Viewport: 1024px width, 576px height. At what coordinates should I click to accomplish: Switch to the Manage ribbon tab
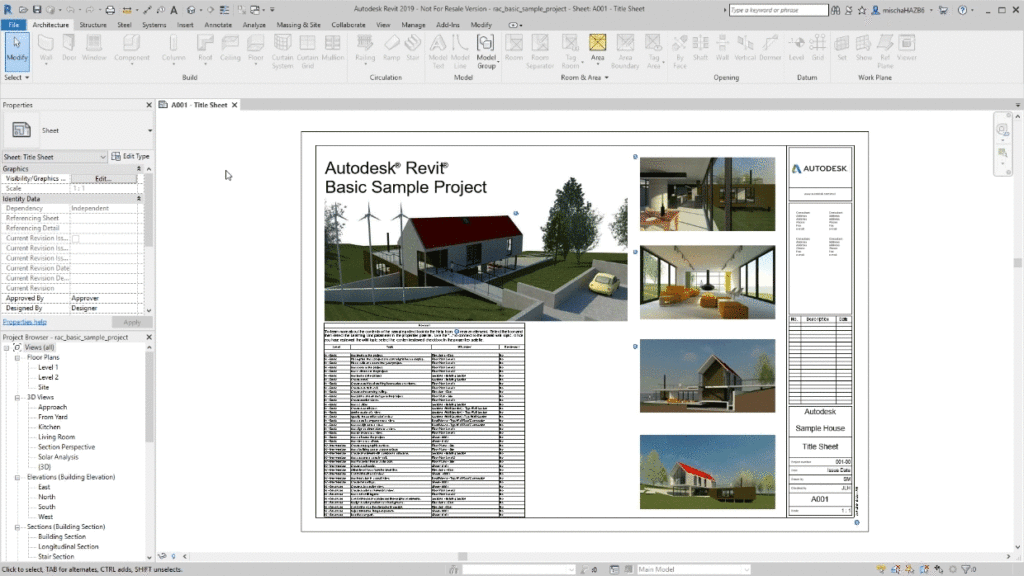point(413,25)
